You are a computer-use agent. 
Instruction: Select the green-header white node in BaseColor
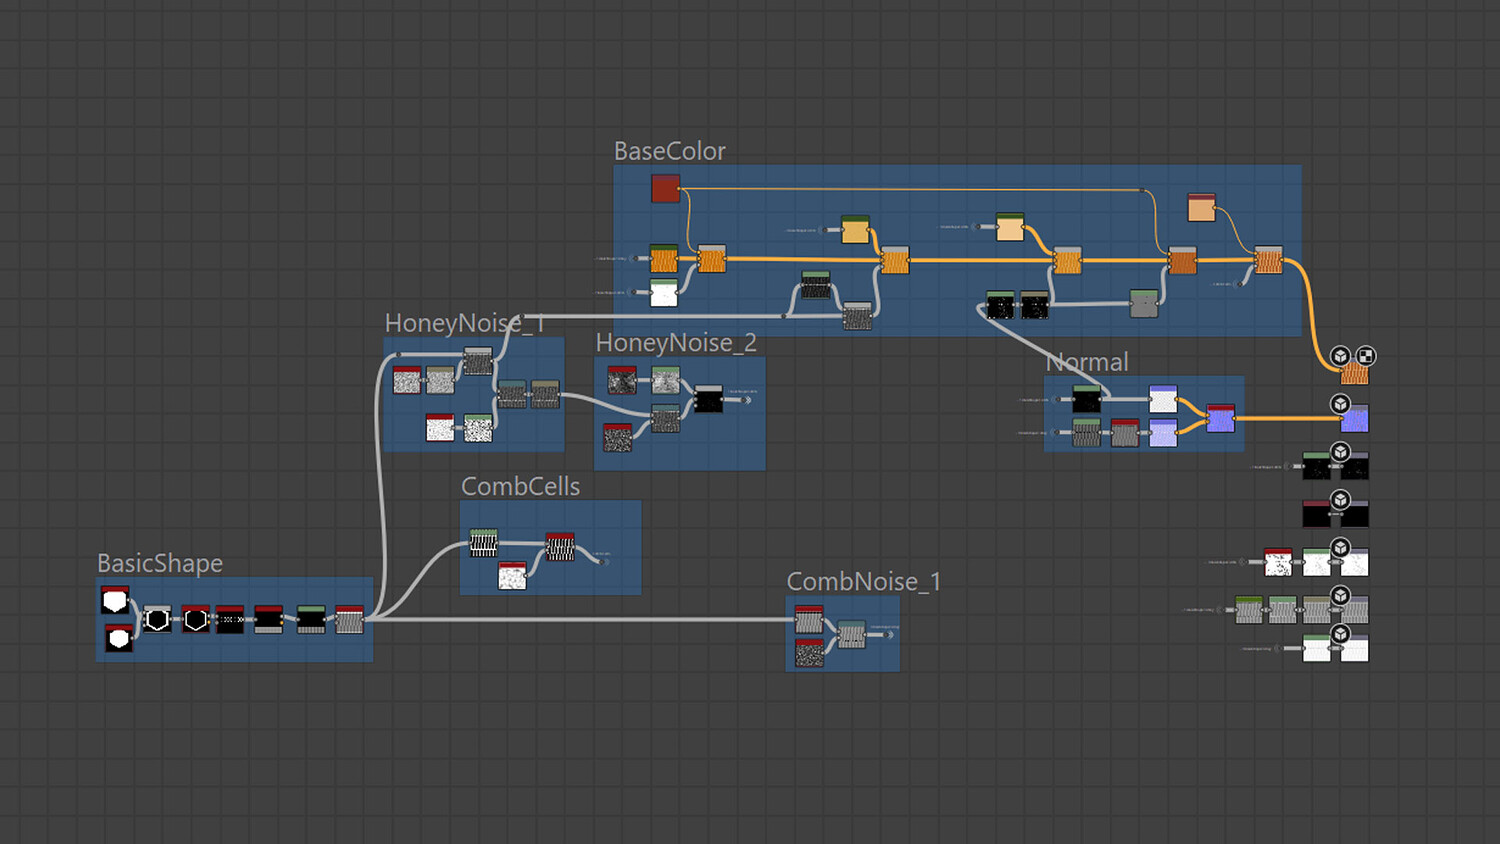(x=664, y=293)
